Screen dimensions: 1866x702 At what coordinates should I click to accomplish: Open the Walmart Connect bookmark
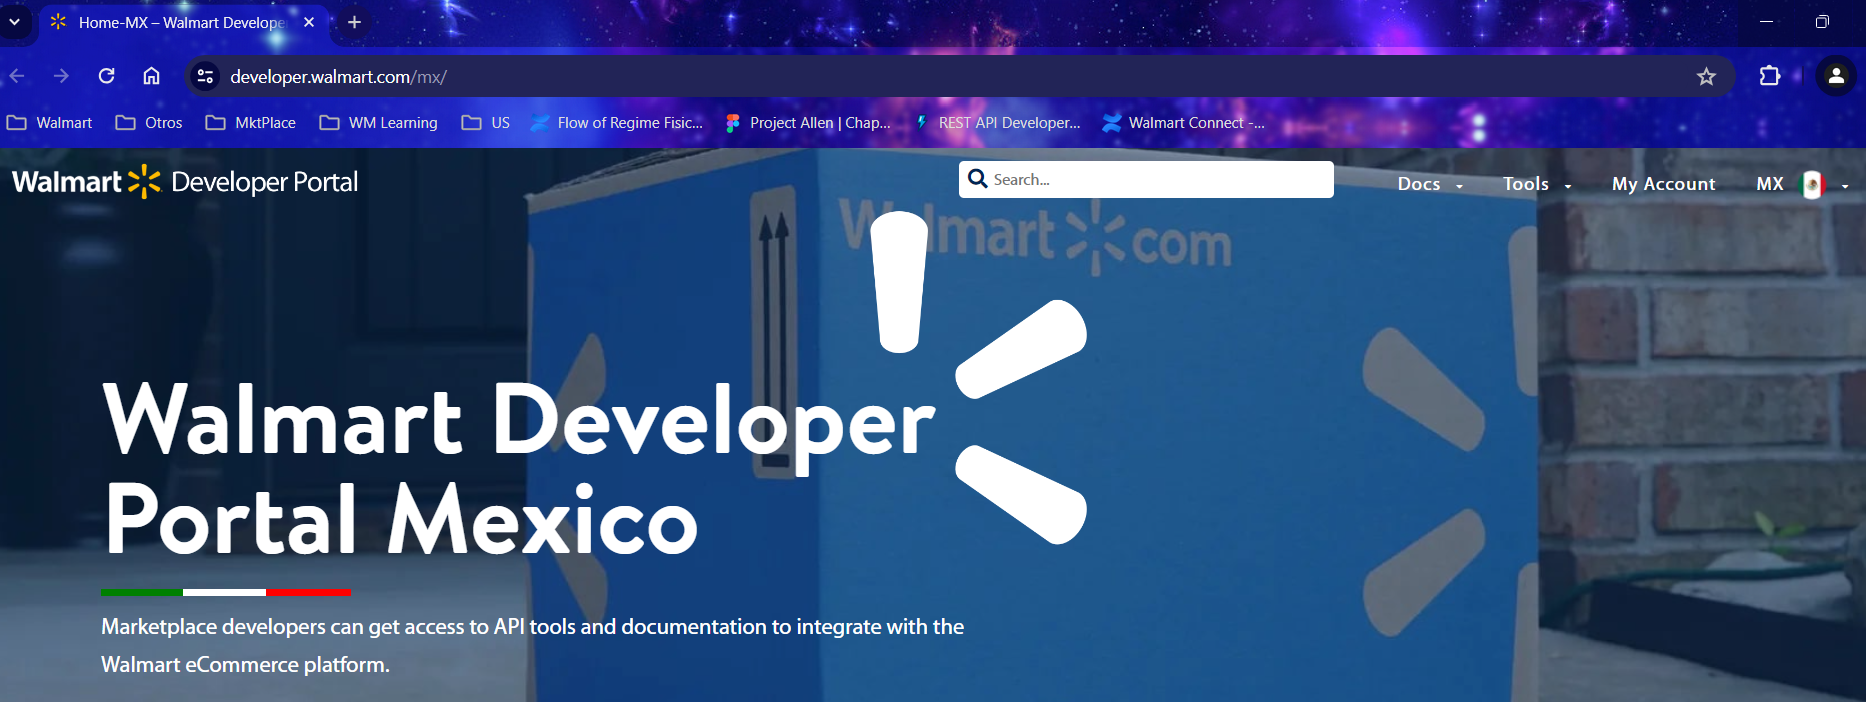pyautogui.click(x=1183, y=123)
